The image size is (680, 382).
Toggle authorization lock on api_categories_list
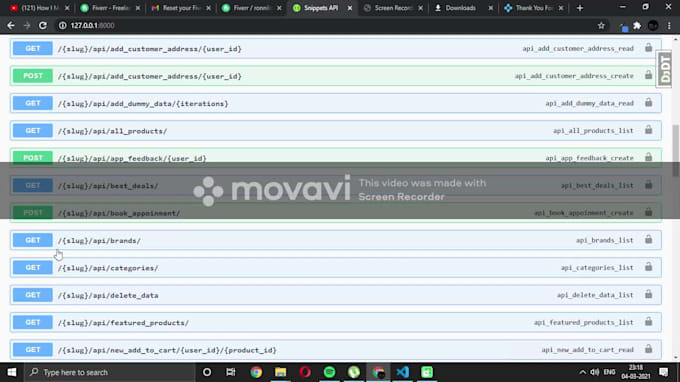[x=648, y=267]
